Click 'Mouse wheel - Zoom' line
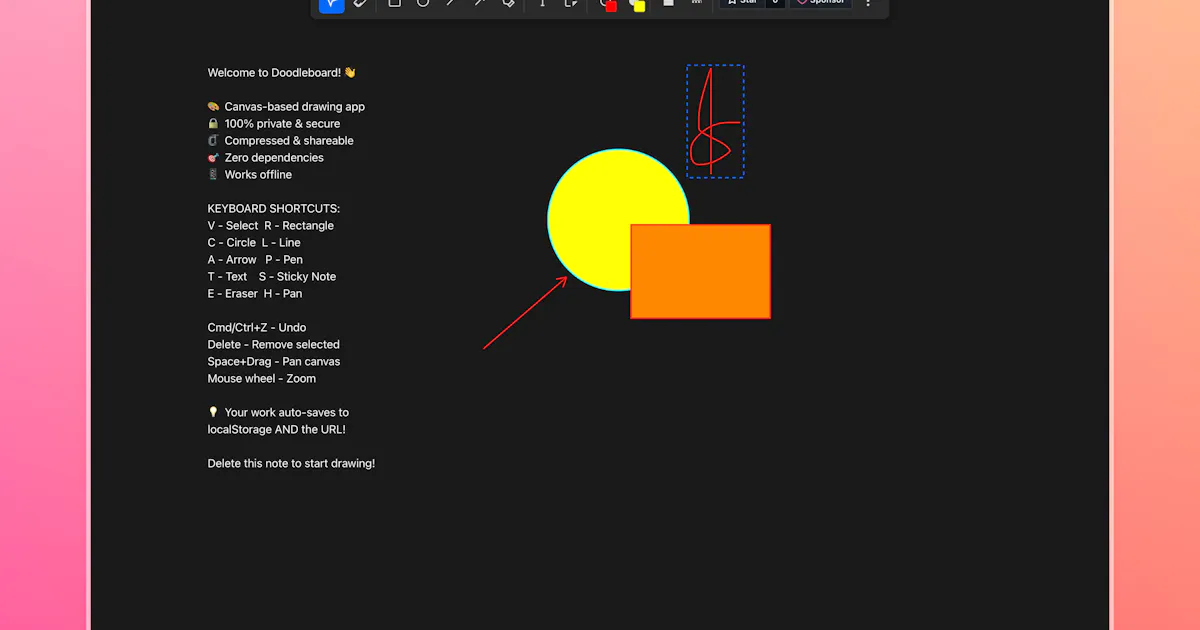 pos(262,379)
